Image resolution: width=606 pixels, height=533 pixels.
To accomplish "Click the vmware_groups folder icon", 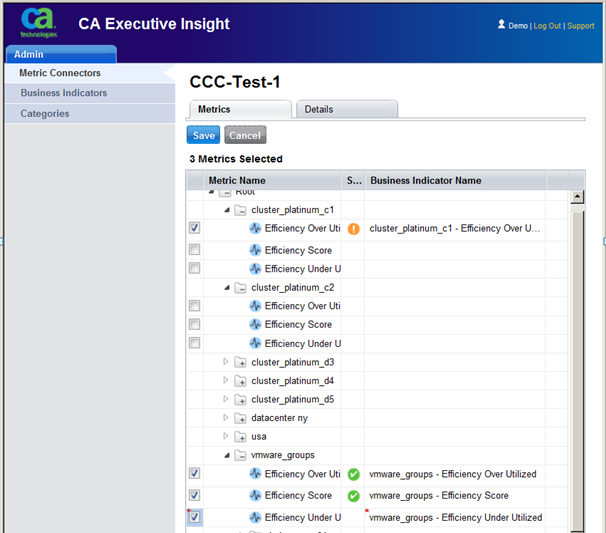I will (x=240, y=455).
